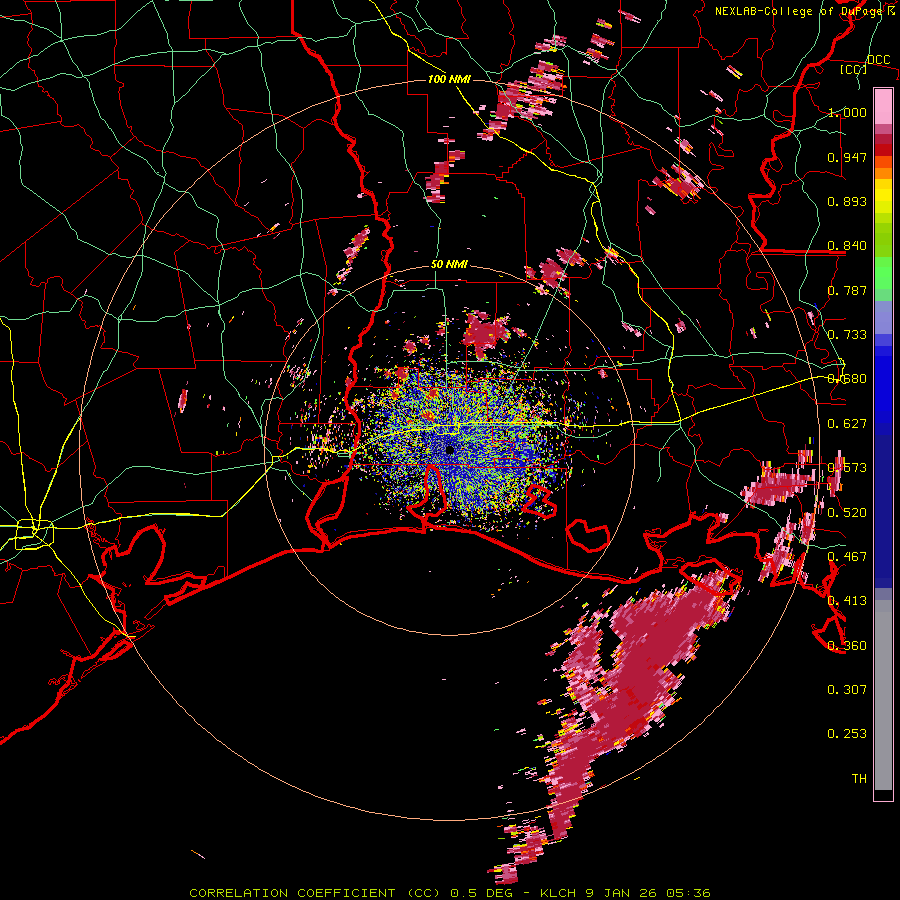
Task: Click the 0.947 scale value
Action: pos(847,157)
